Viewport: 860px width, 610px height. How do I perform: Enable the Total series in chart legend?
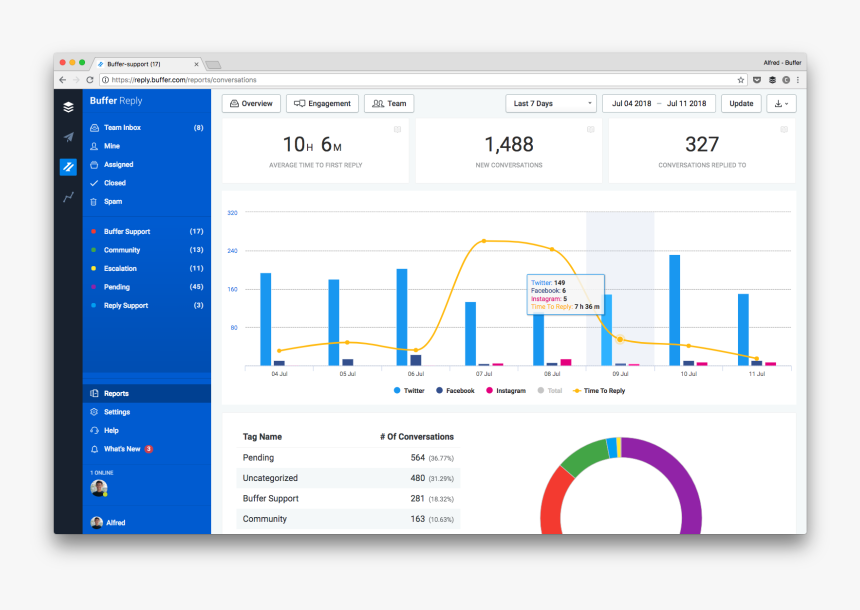pyautogui.click(x=550, y=391)
